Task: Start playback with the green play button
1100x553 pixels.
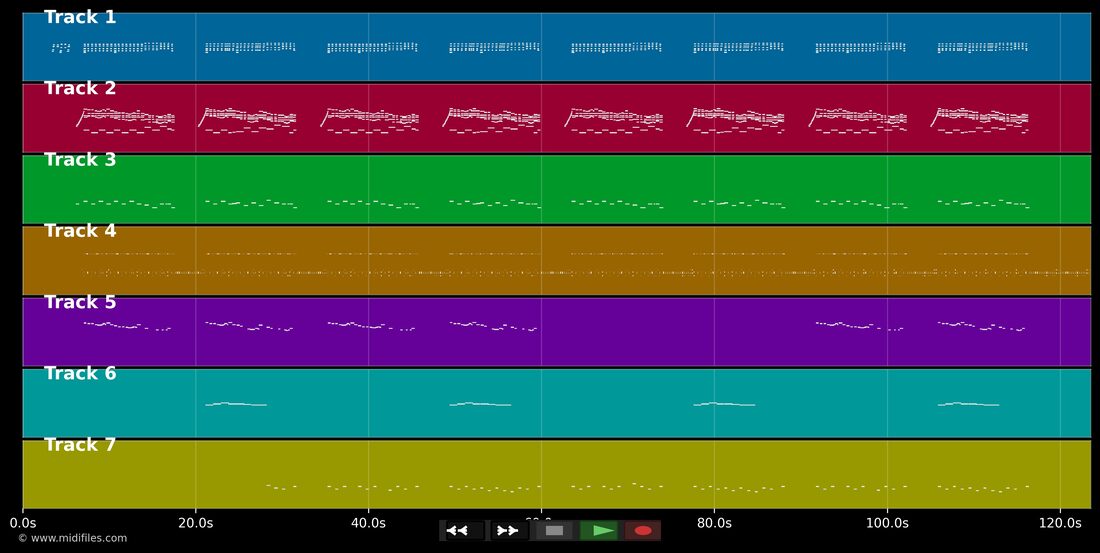Action: 598,531
